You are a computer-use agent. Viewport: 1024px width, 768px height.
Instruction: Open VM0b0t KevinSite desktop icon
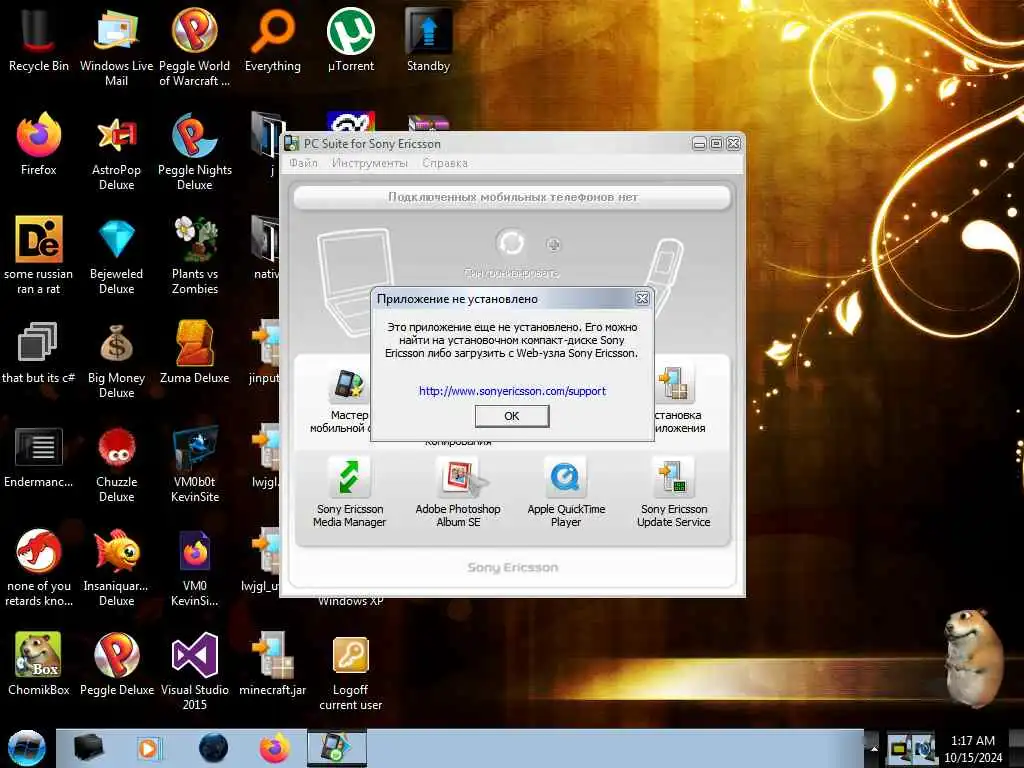[x=195, y=447]
